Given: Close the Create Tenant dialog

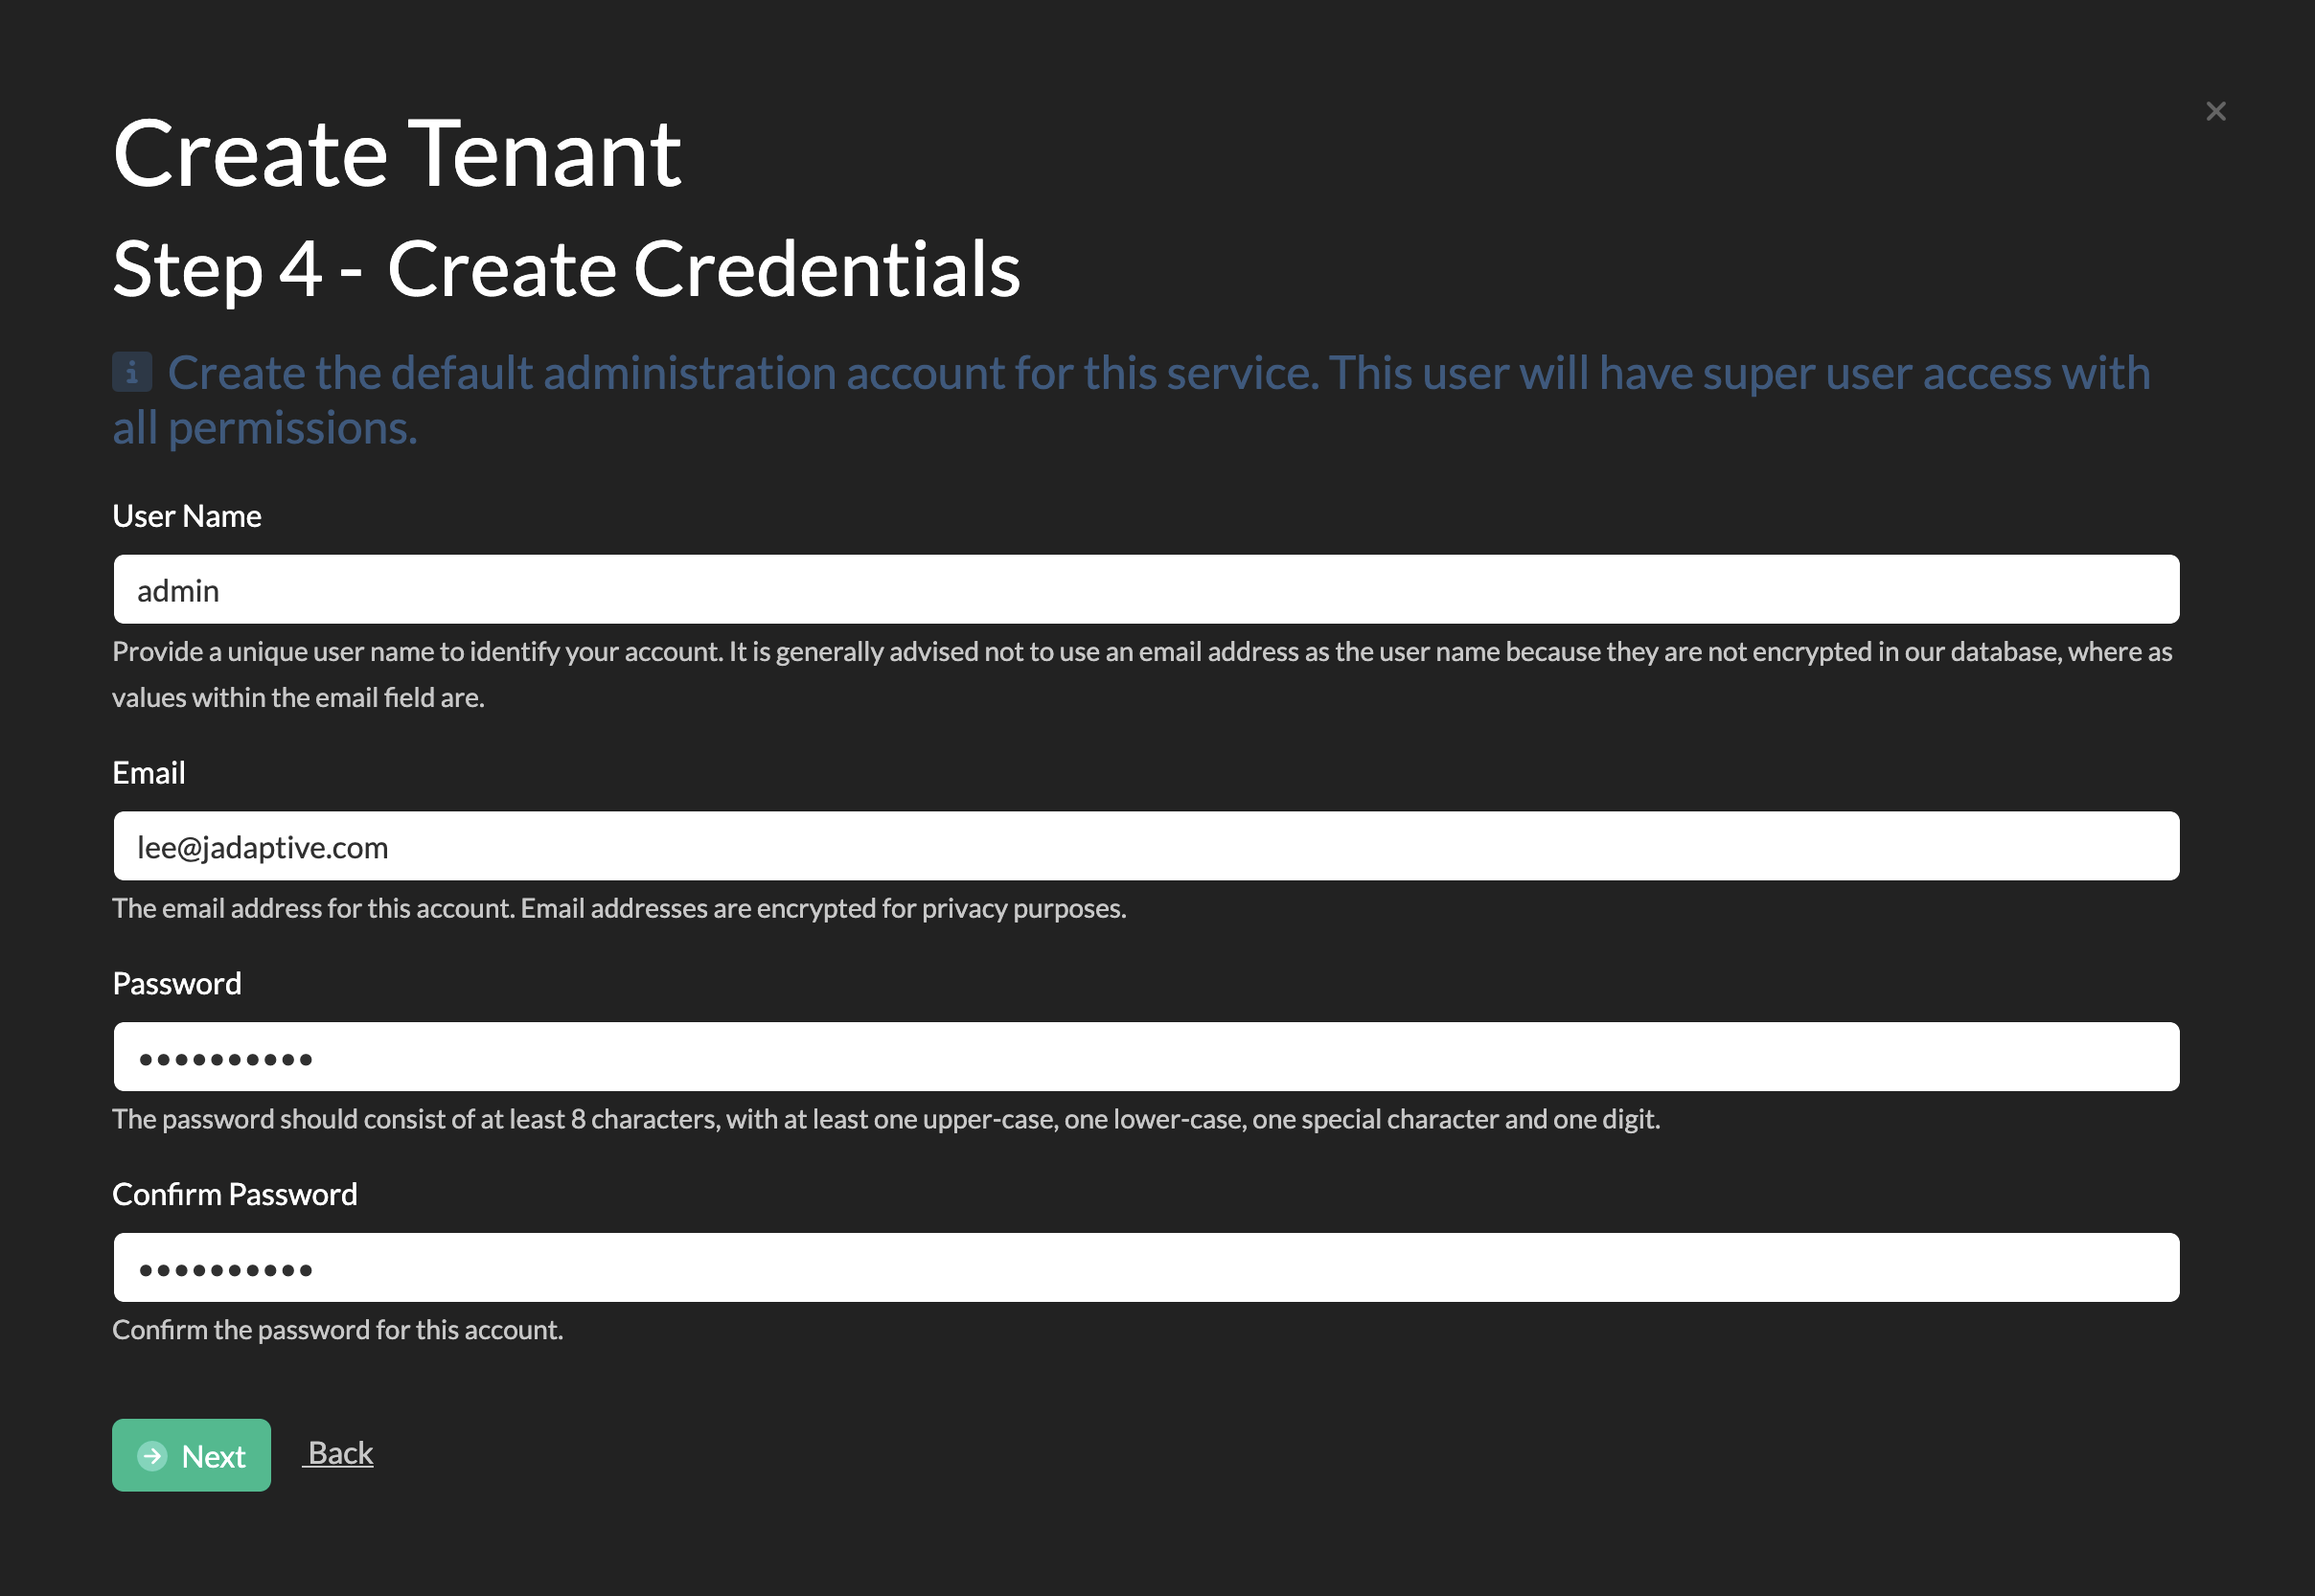Looking at the screenshot, I should (2215, 111).
